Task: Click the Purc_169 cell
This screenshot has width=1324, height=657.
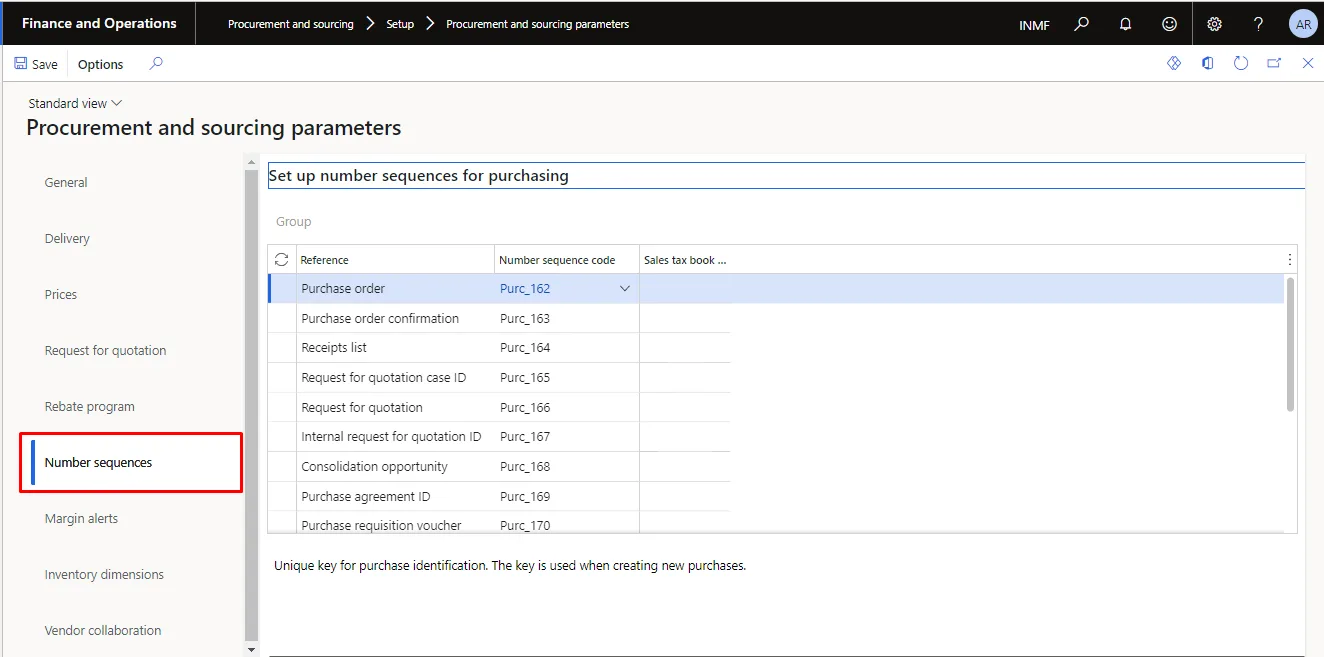Action: click(567, 496)
